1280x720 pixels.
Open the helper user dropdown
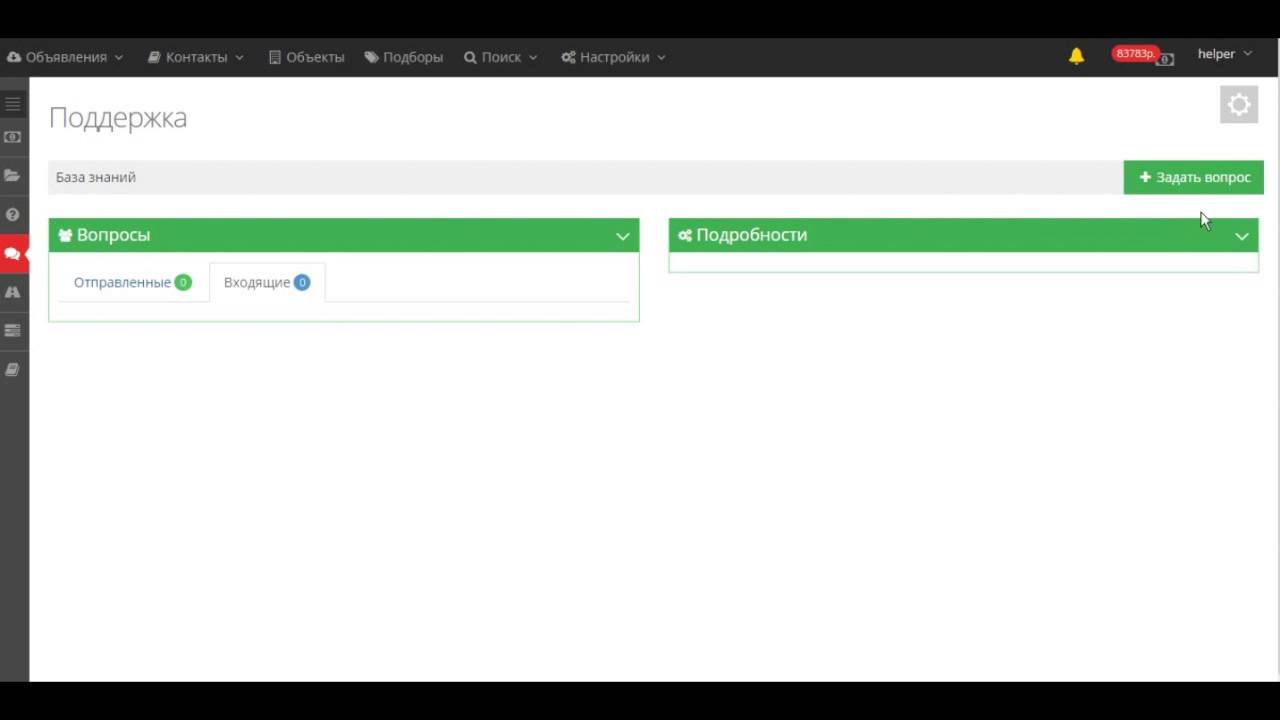click(x=1225, y=54)
